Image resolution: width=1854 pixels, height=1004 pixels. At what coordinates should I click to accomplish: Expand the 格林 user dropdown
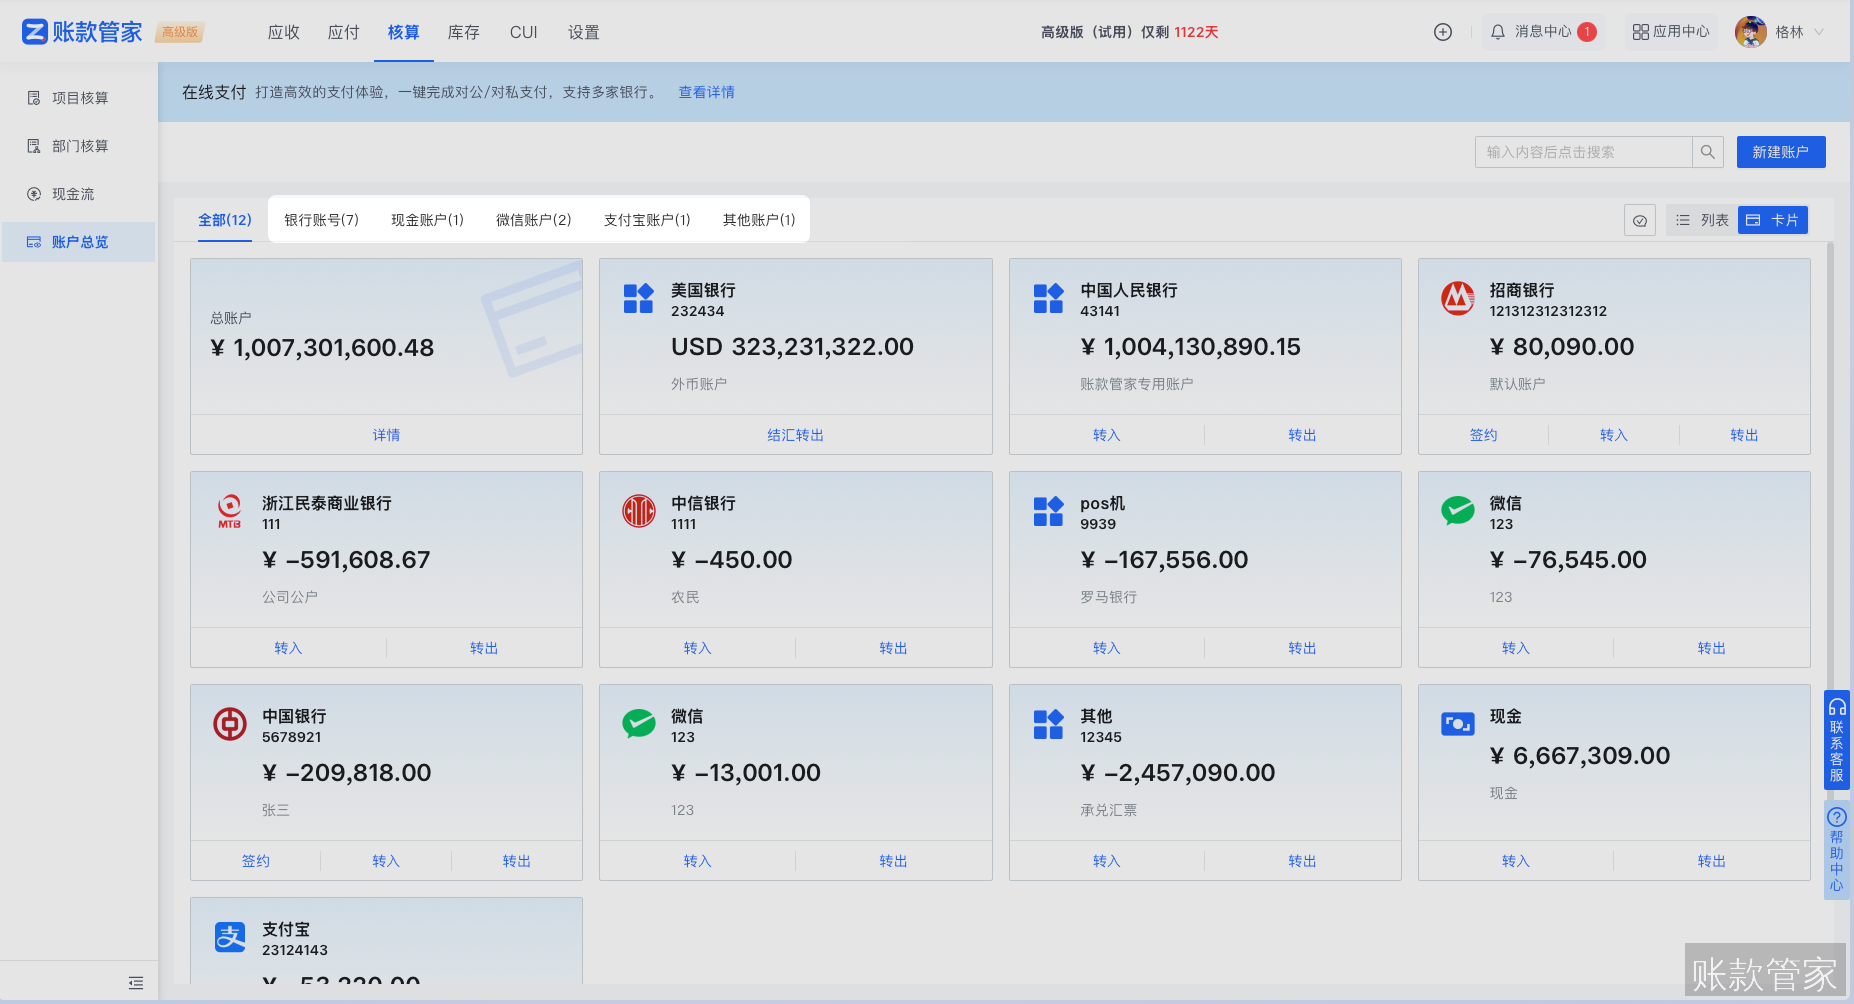click(1819, 32)
